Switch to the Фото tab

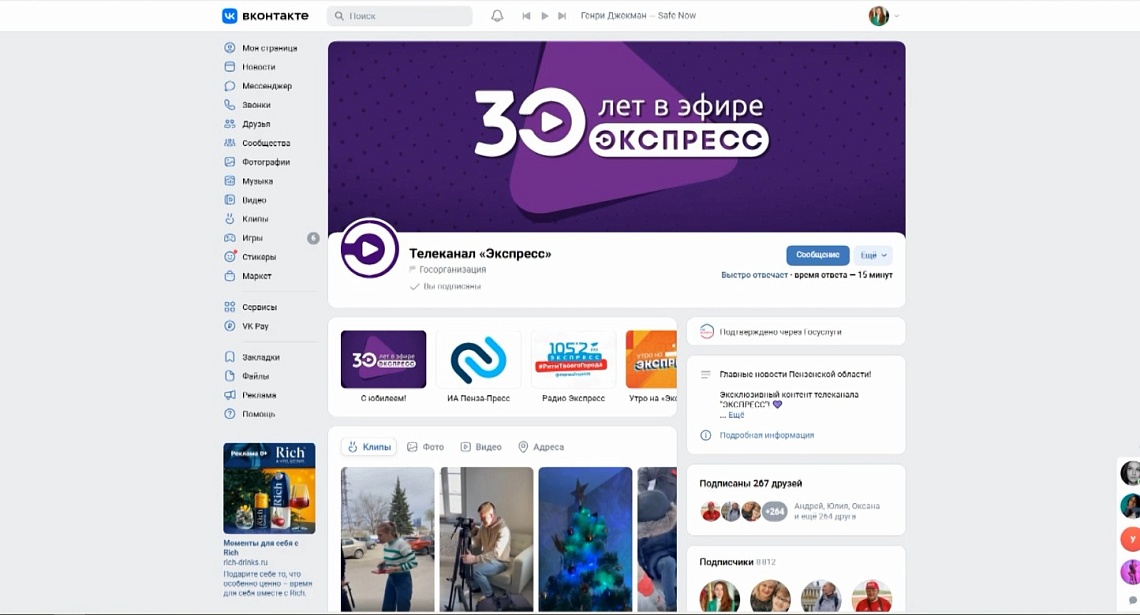(x=425, y=447)
